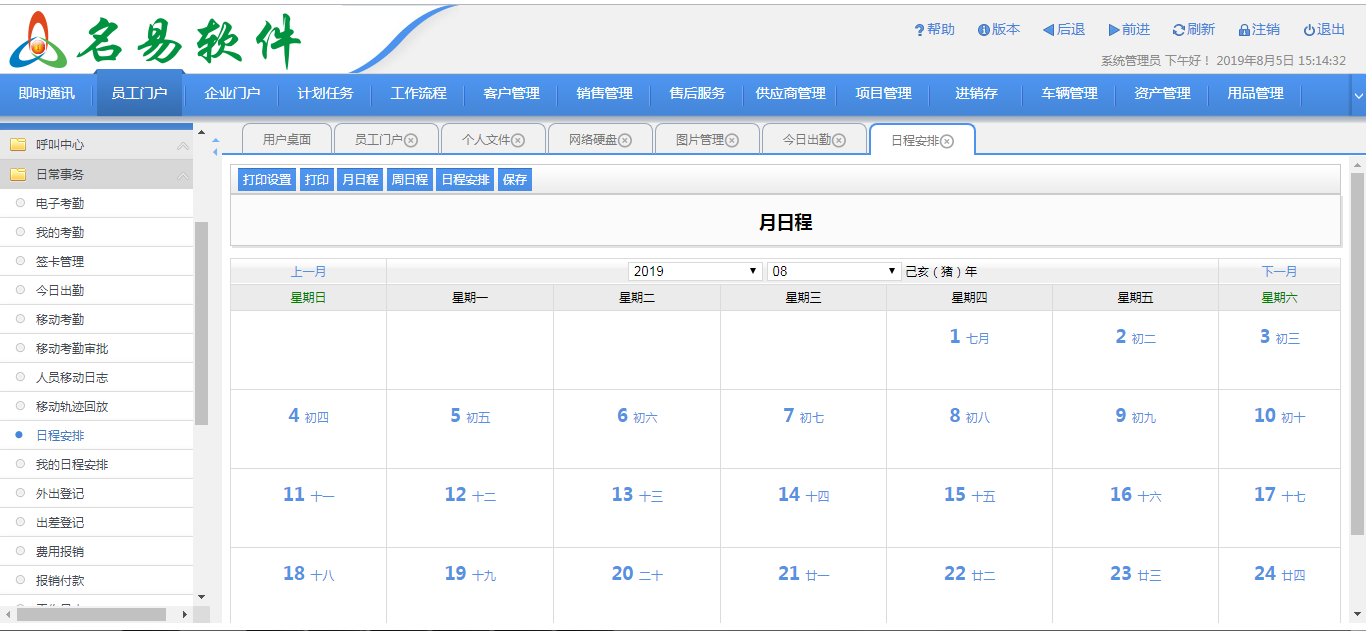Select 费用报销 sidebar item
The image size is (1366, 631).
pyautogui.click(x=60, y=552)
